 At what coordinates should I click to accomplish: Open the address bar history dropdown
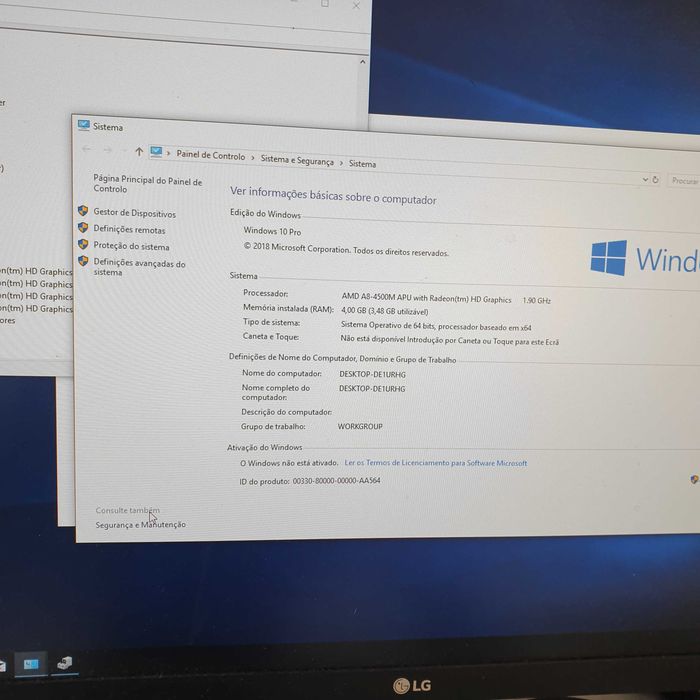point(645,179)
